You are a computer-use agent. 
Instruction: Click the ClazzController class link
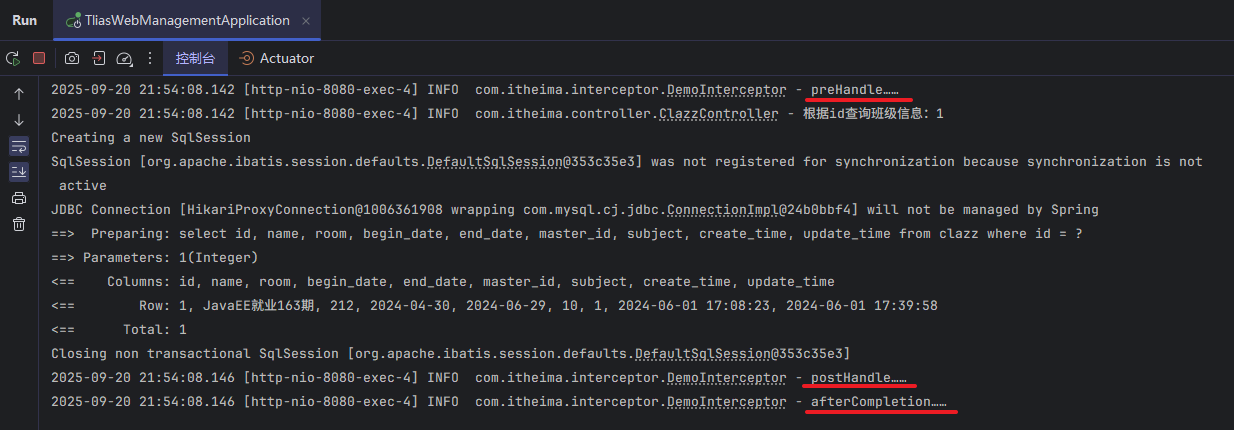(718, 114)
